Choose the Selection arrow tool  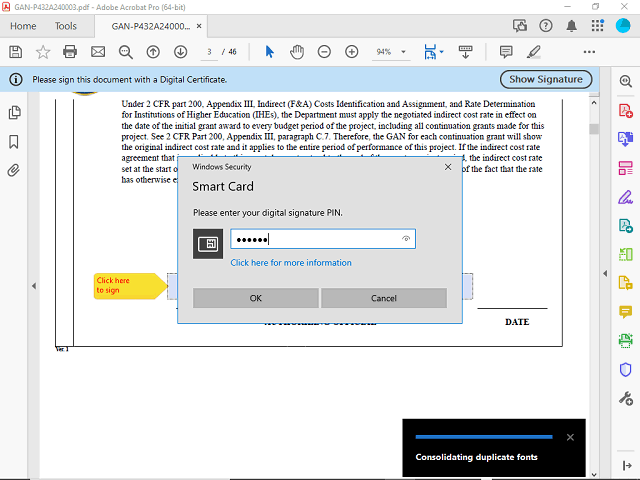point(269,52)
